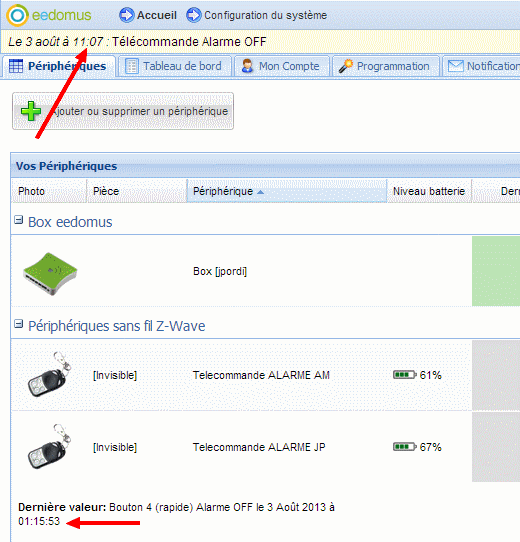Screen dimensions: 520x542
Task: Click the 67% battery level icon
Action: tap(405, 447)
